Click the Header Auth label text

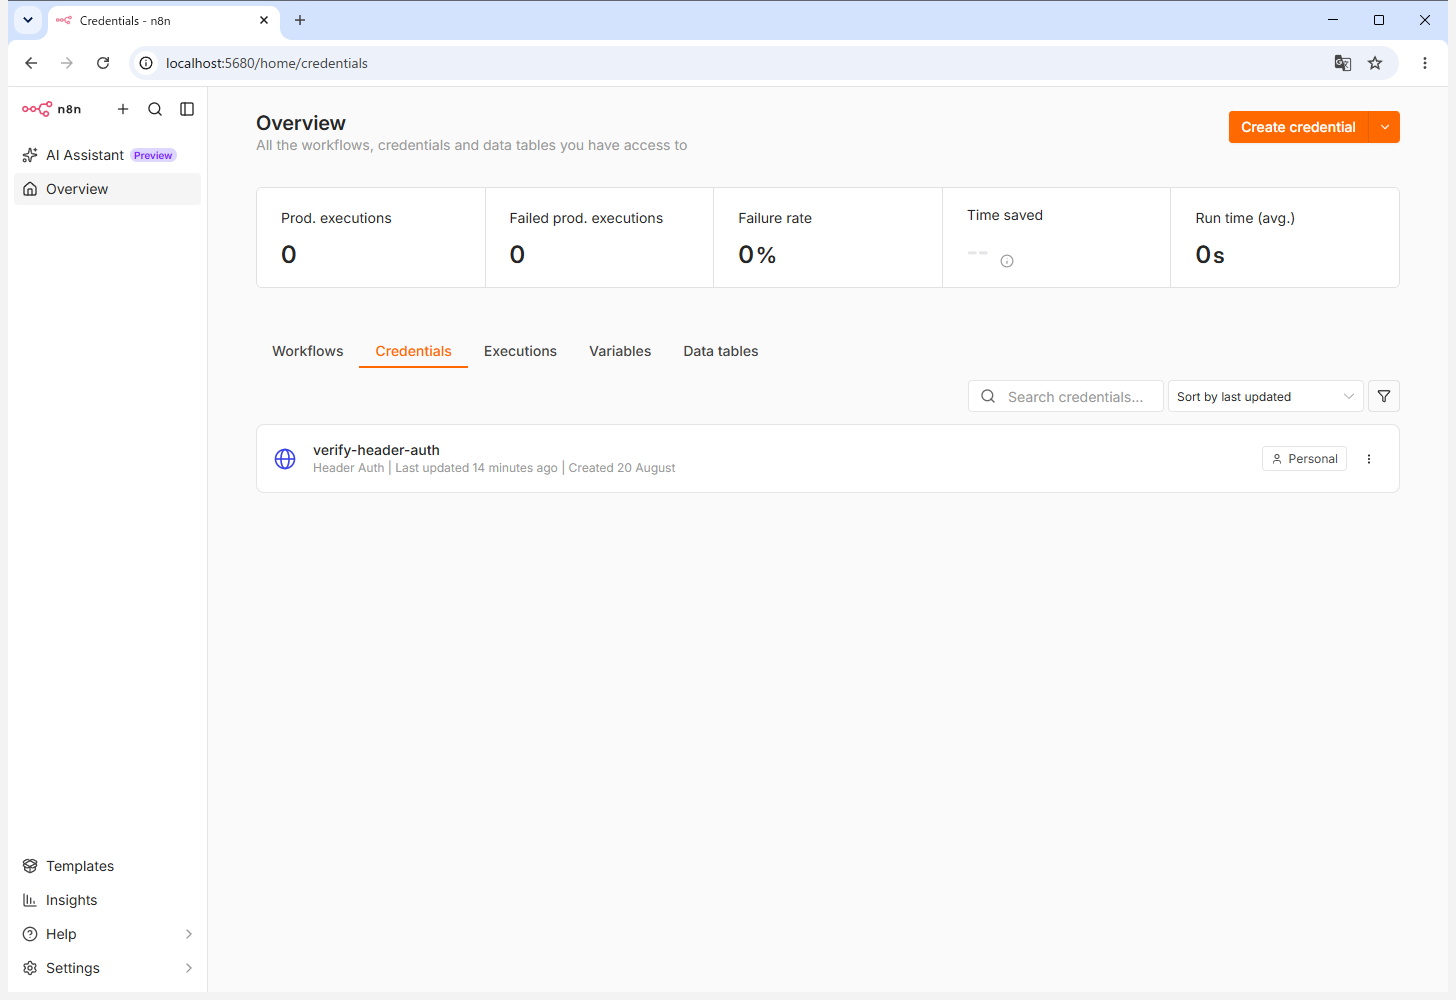pos(348,468)
